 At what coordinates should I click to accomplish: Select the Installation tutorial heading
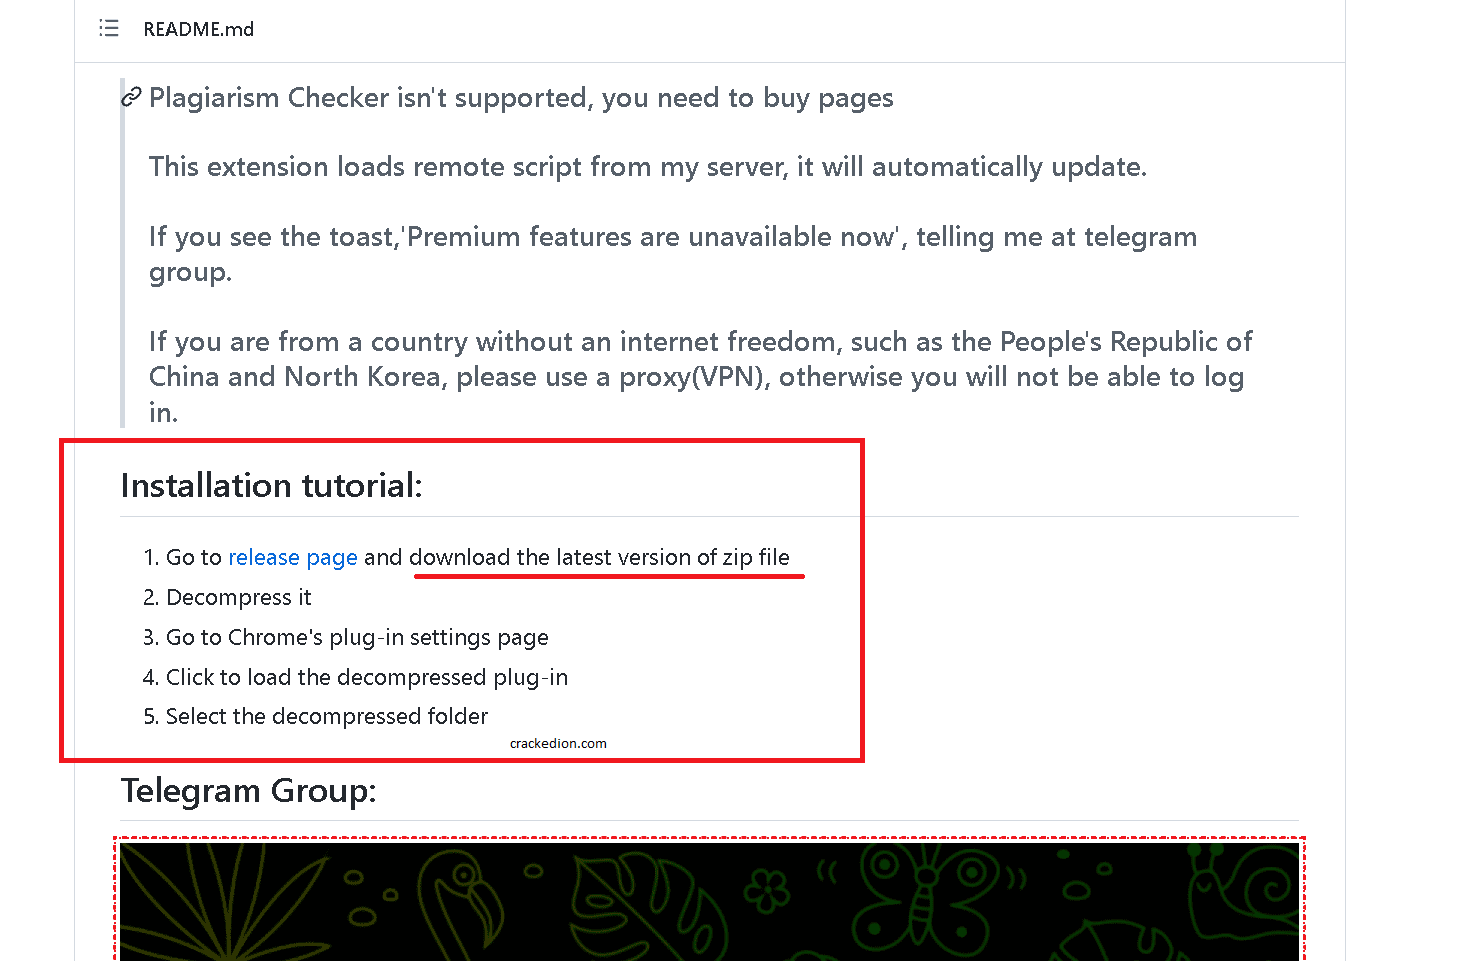pyautogui.click(x=272, y=485)
